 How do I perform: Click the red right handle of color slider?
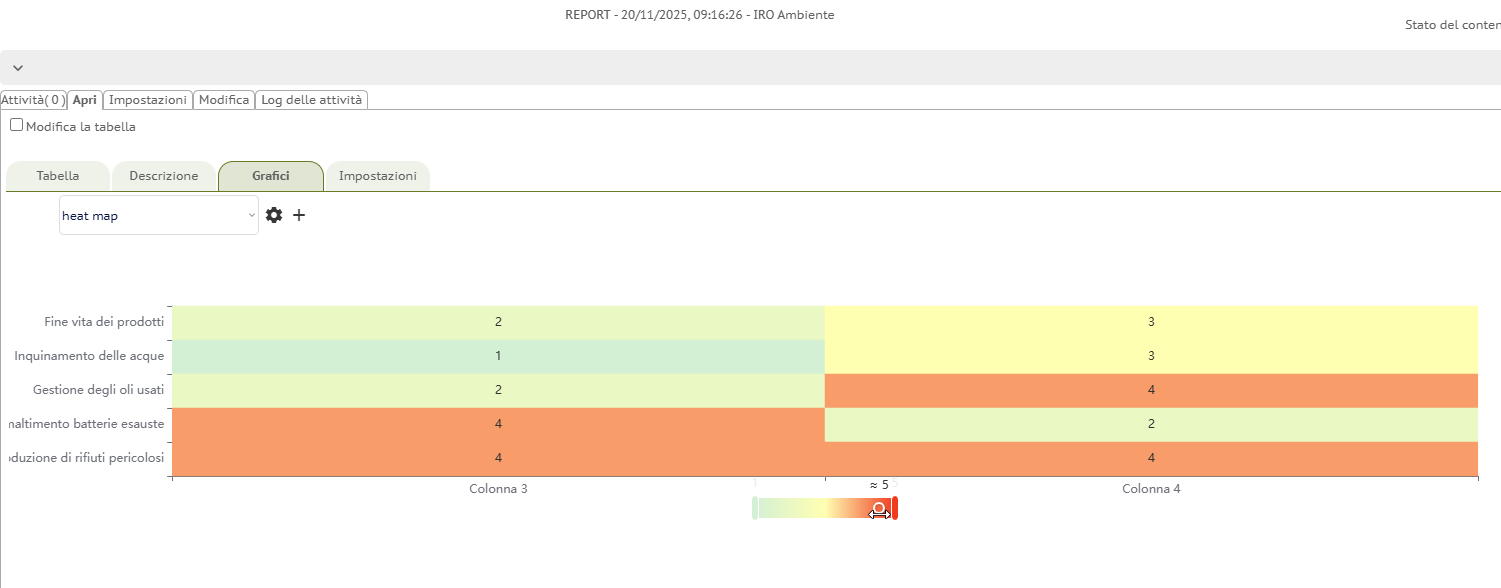pyautogui.click(x=895, y=508)
